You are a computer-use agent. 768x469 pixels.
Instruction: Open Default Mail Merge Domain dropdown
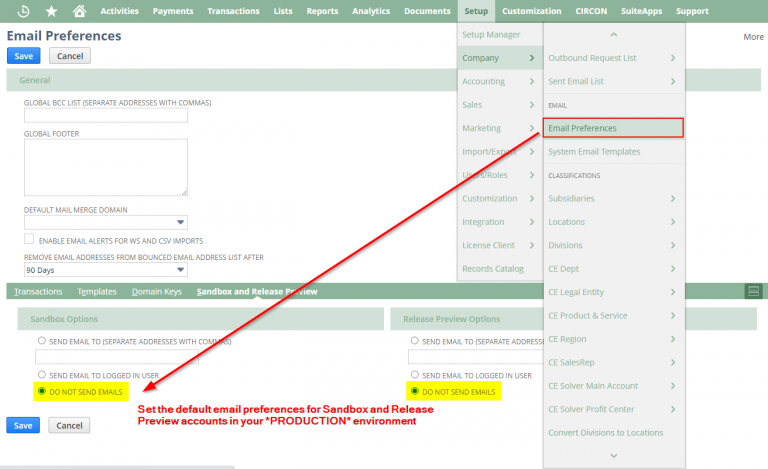[x=180, y=222]
